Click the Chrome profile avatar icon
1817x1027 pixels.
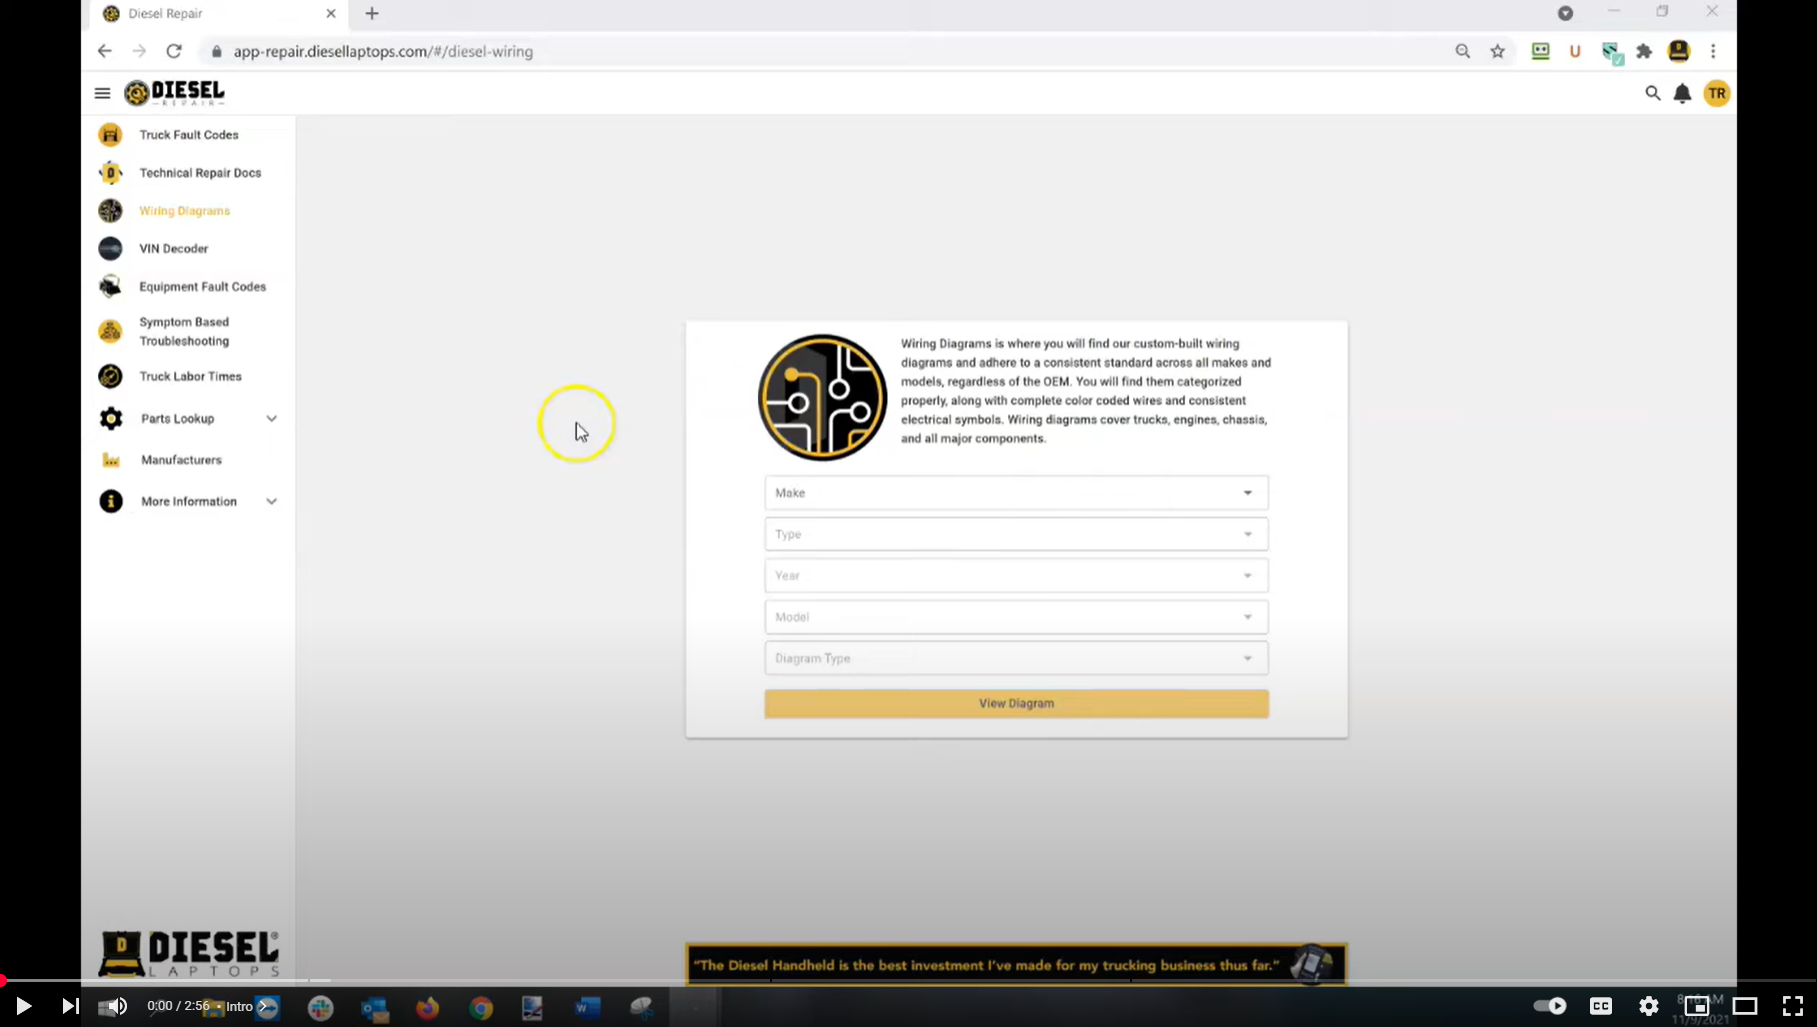[1679, 51]
